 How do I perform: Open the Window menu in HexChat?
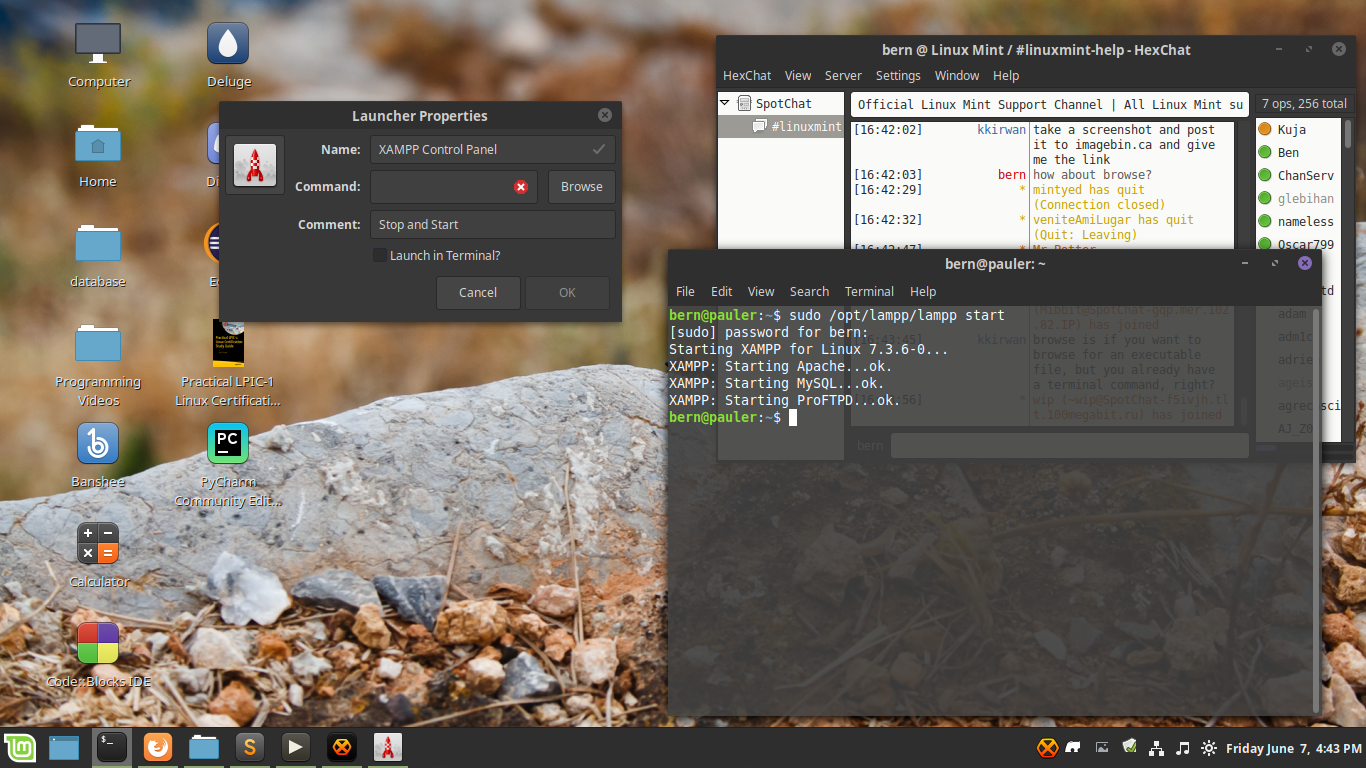pos(957,75)
